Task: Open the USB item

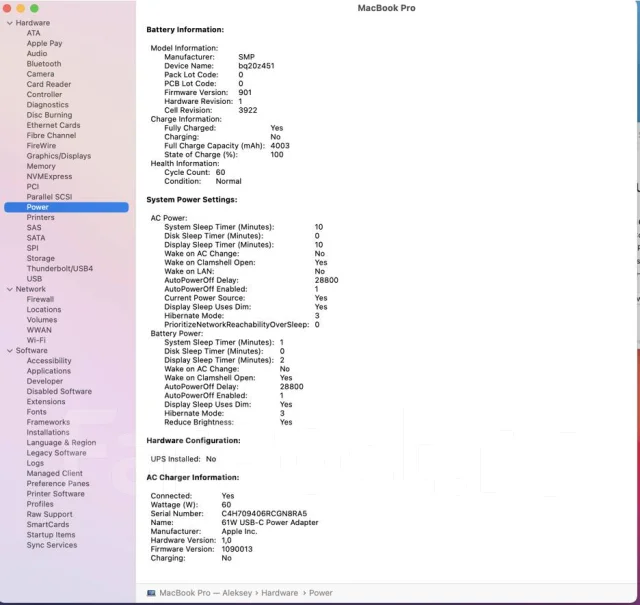Action: point(34,279)
